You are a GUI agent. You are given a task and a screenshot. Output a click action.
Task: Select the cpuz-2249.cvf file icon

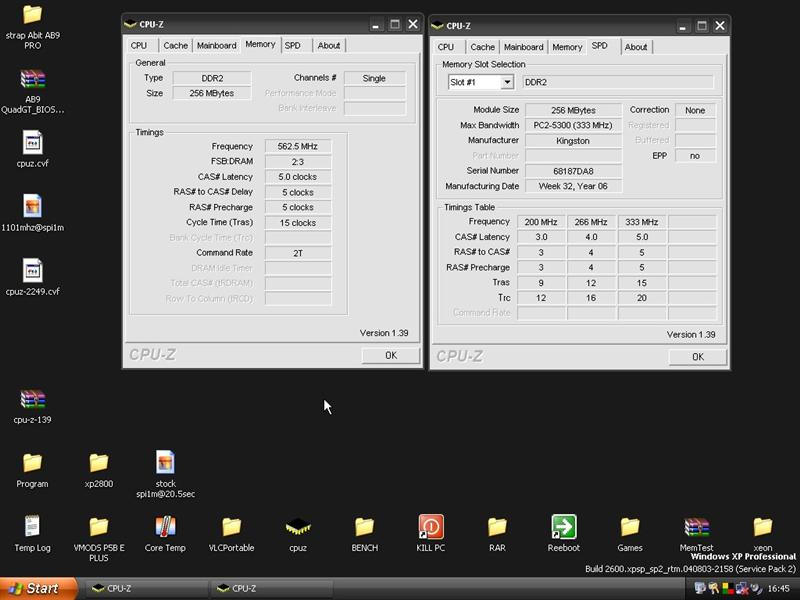(32, 270)
